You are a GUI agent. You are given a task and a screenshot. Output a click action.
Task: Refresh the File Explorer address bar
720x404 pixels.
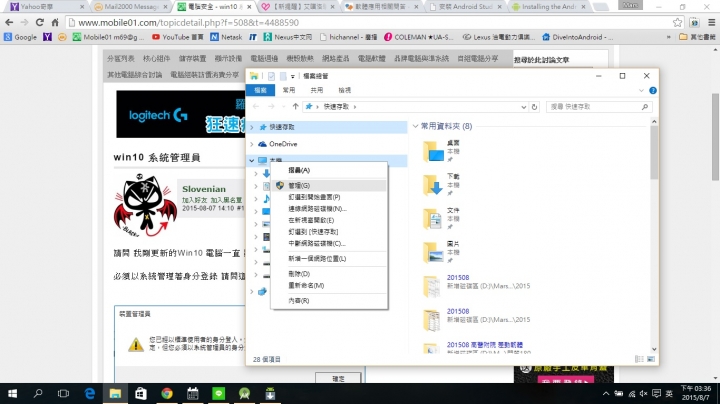click(x=534, y=107)
